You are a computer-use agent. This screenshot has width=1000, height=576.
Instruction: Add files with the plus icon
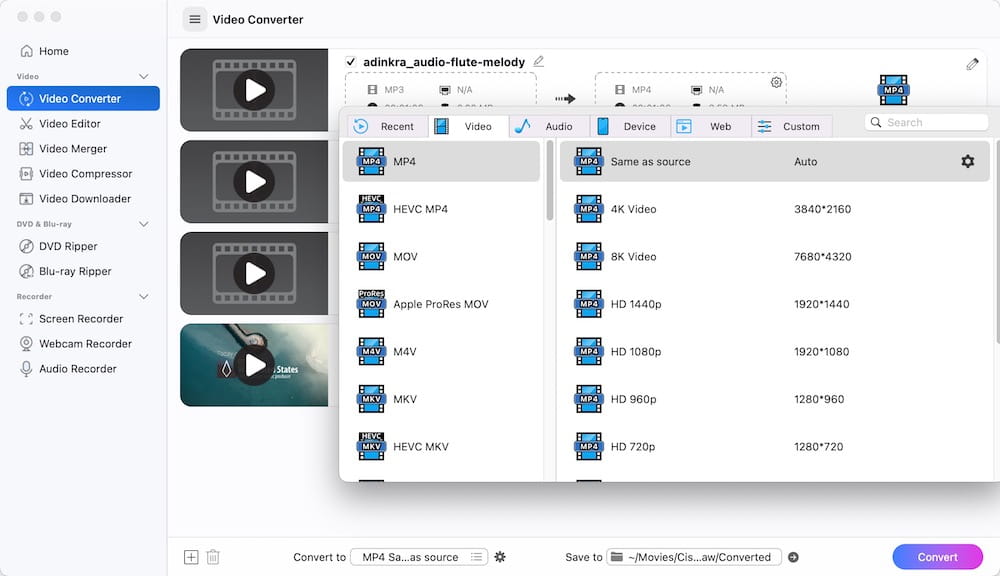191,557
